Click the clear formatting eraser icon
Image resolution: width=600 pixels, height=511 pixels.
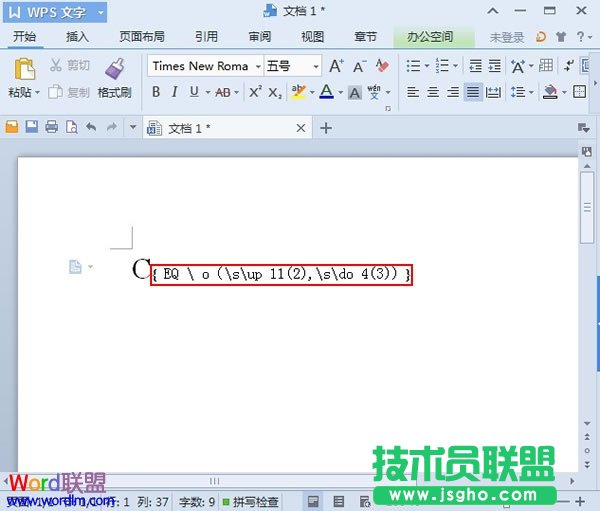(x=382, y=66)
